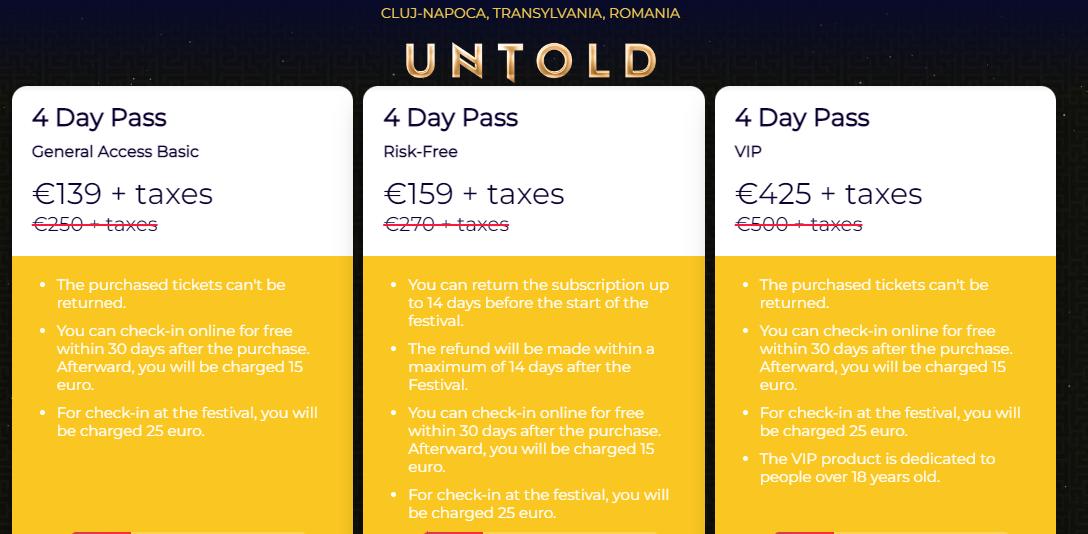This screenshot has width=1088, height=534.
Task: Click the General Access Basic subtitle
Action: [x=115, y=152]
